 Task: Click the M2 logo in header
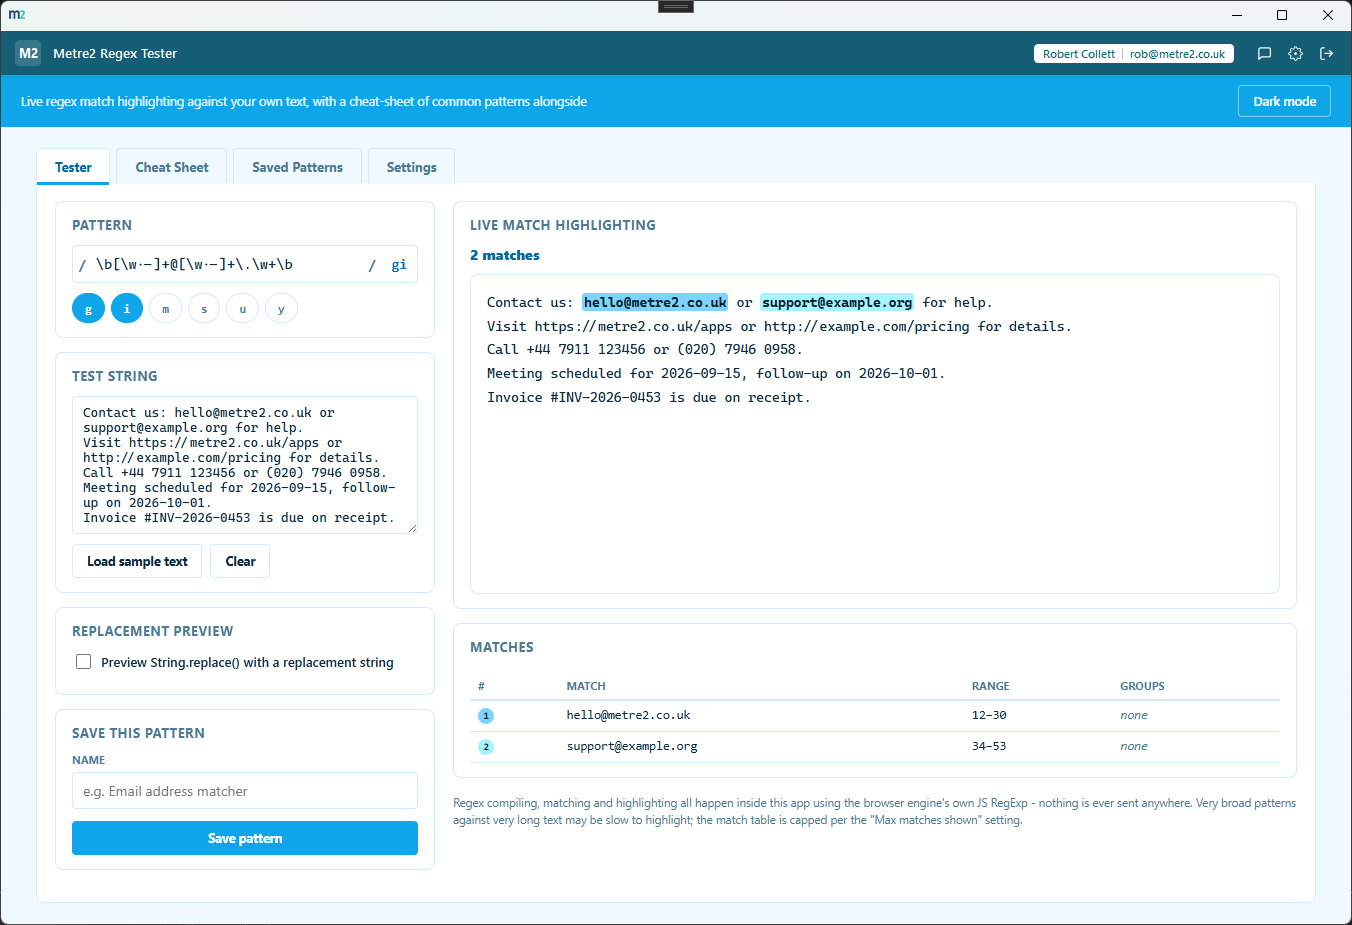tap(28, 54)
